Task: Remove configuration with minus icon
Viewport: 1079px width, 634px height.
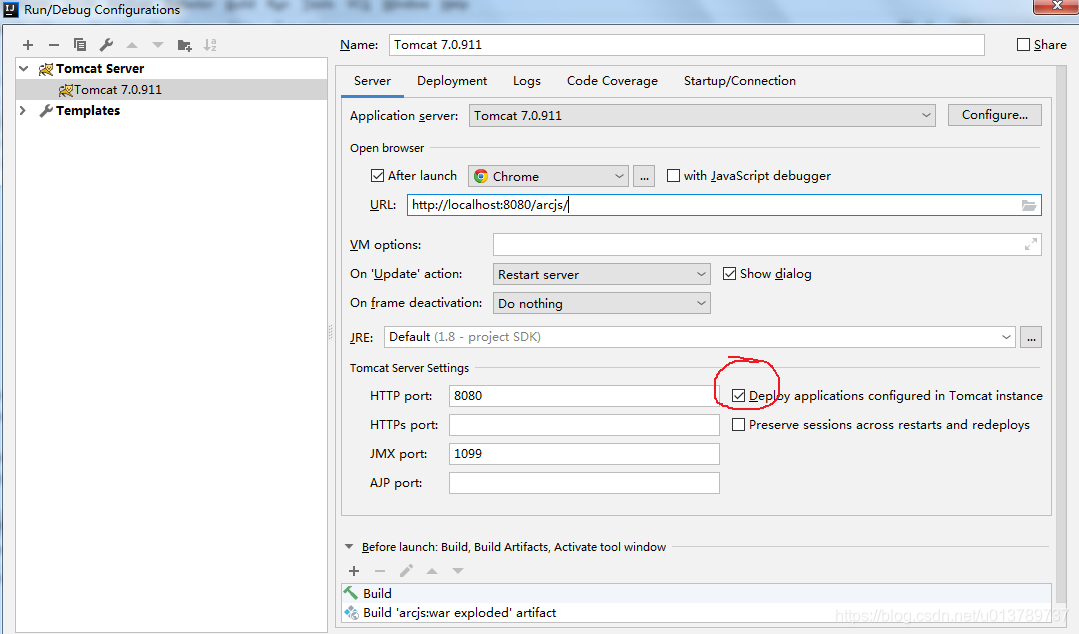Action: point(54,45)
